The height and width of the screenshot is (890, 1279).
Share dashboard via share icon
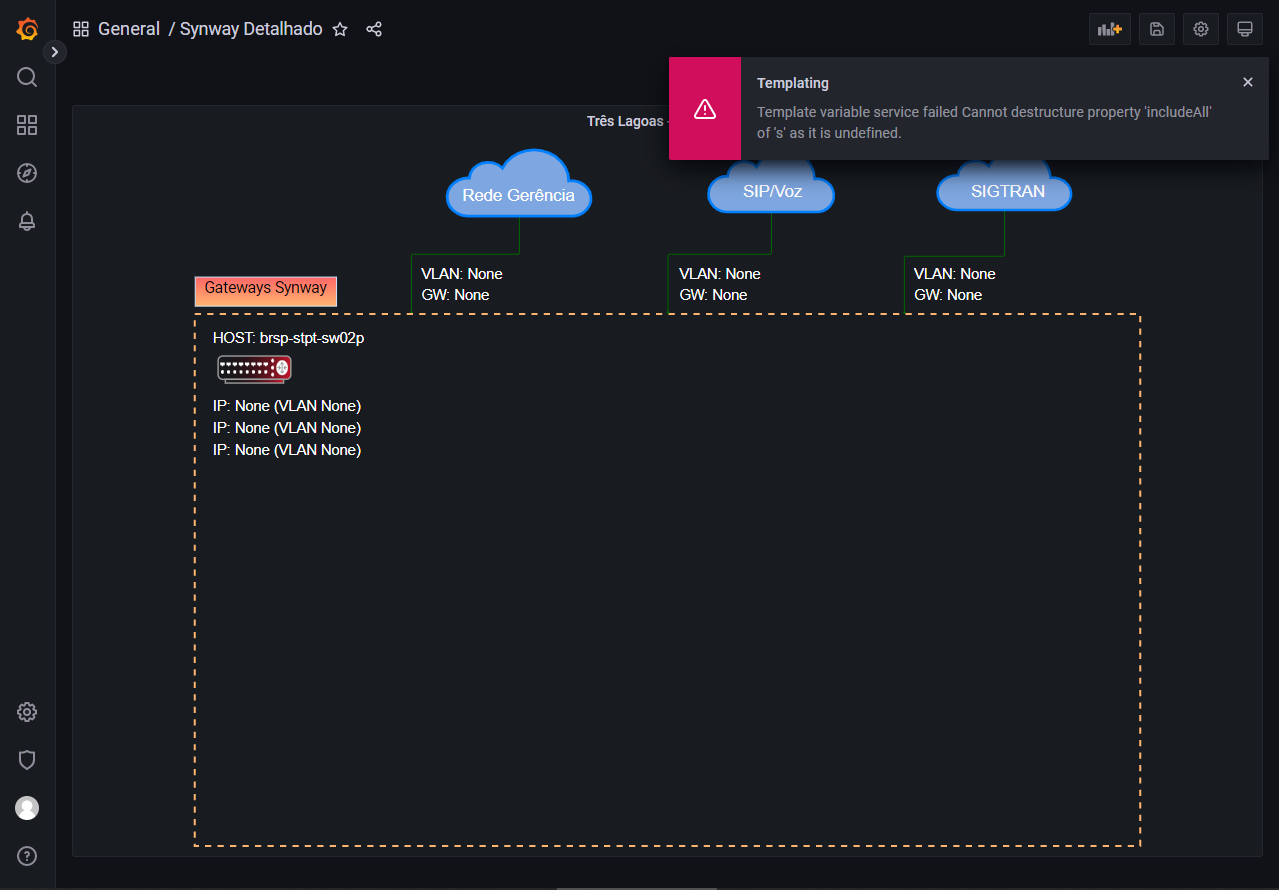(x=374, y=29)
